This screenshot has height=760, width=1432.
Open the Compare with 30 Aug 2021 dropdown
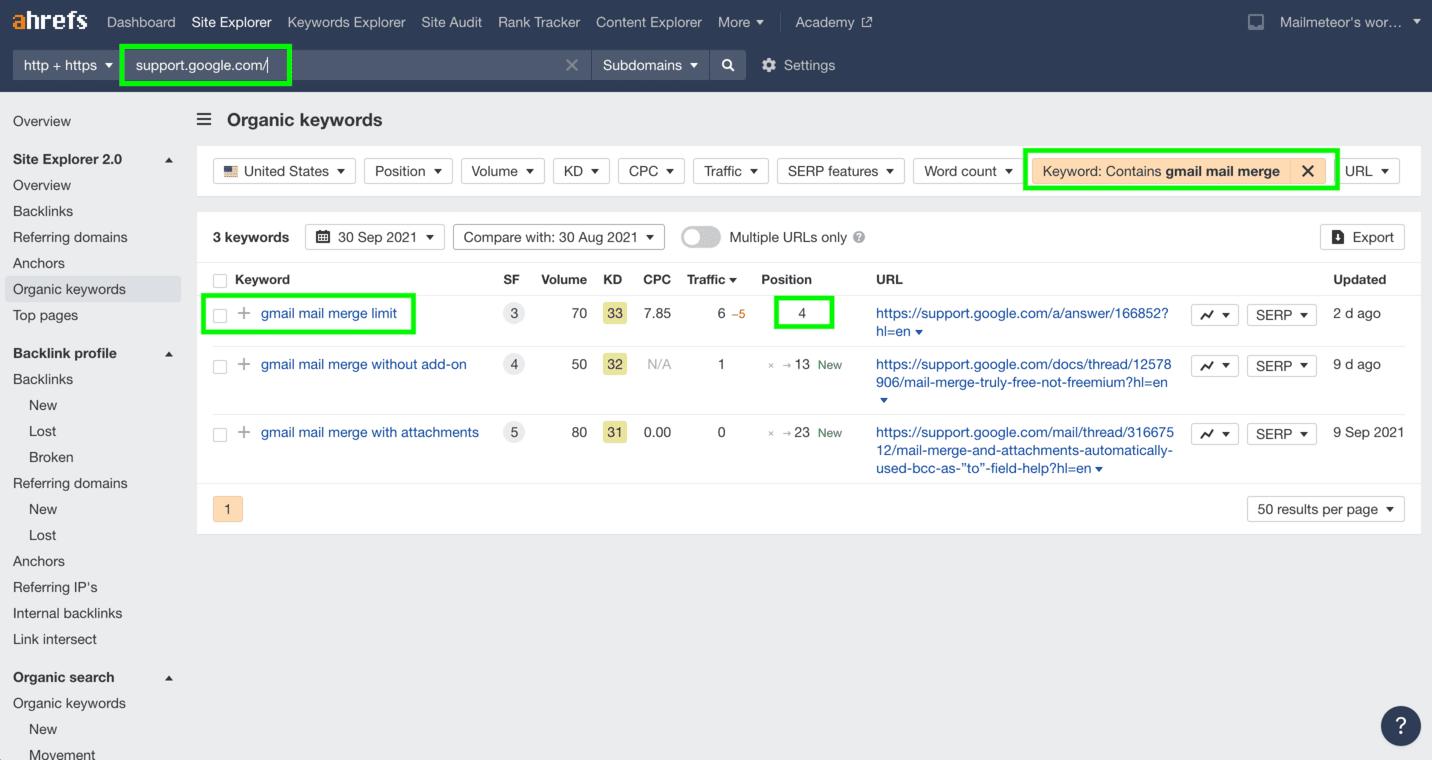pos(558,237)
